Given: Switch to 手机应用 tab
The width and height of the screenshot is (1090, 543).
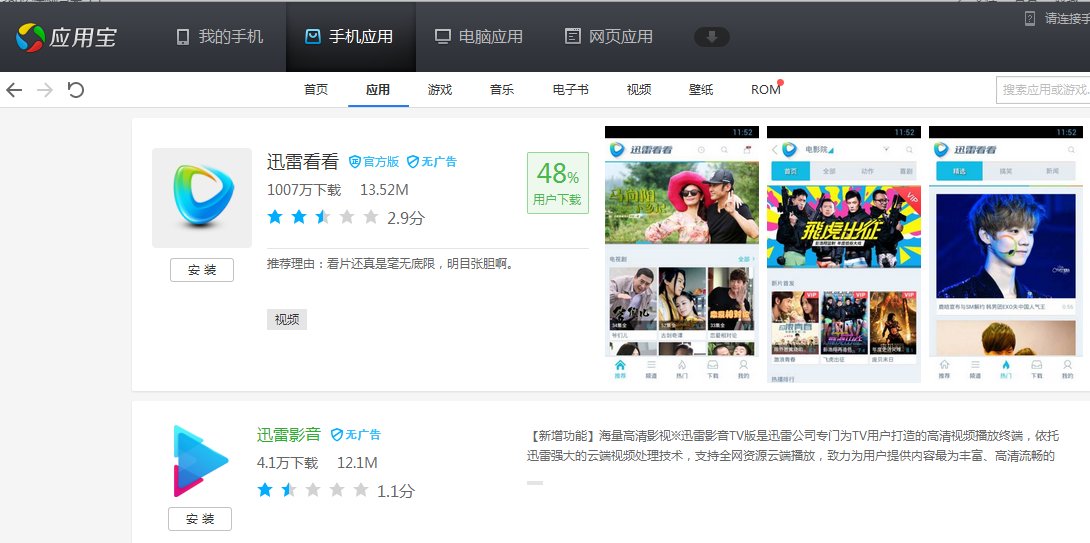Looking at the screenshot, I should click(349, 37).
